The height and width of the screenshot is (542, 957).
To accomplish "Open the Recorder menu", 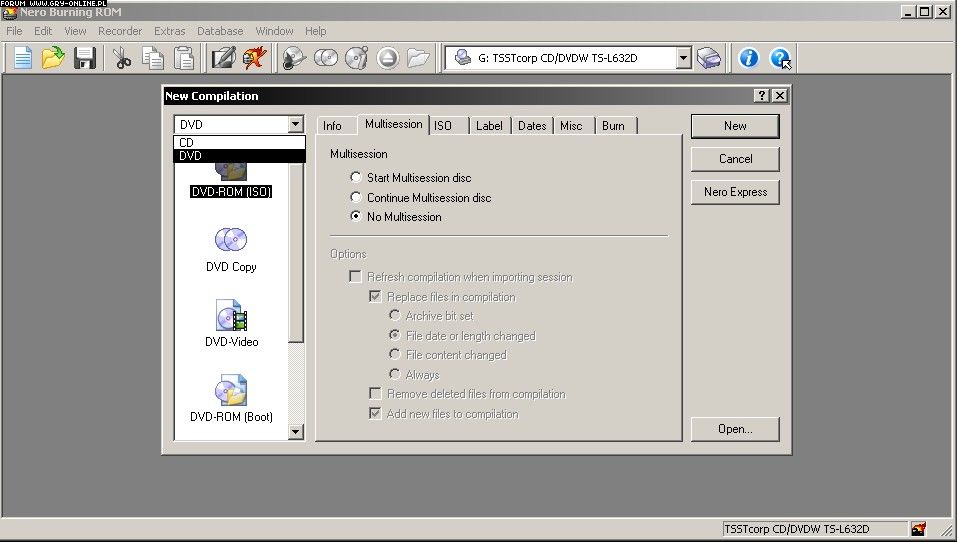I will point(120,31).
